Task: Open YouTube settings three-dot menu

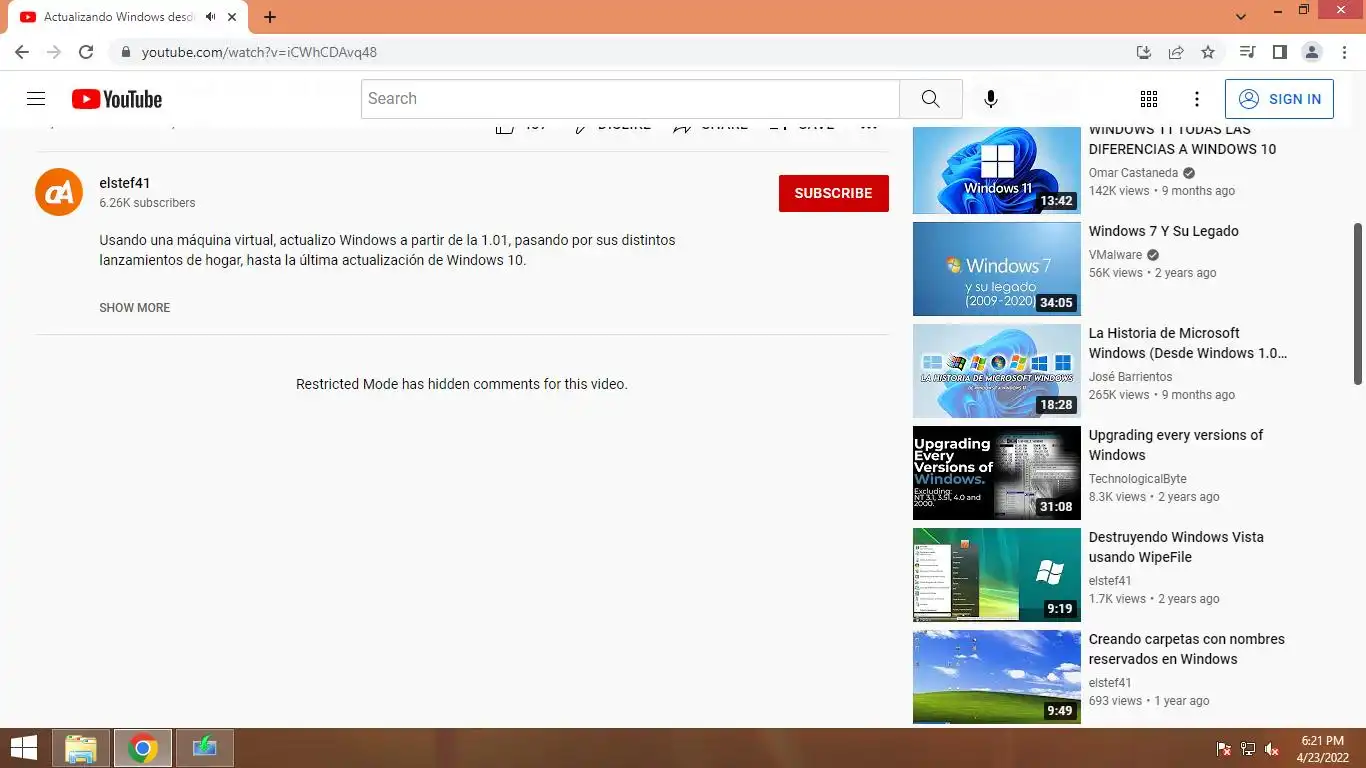Action: tap(1197, 99)
